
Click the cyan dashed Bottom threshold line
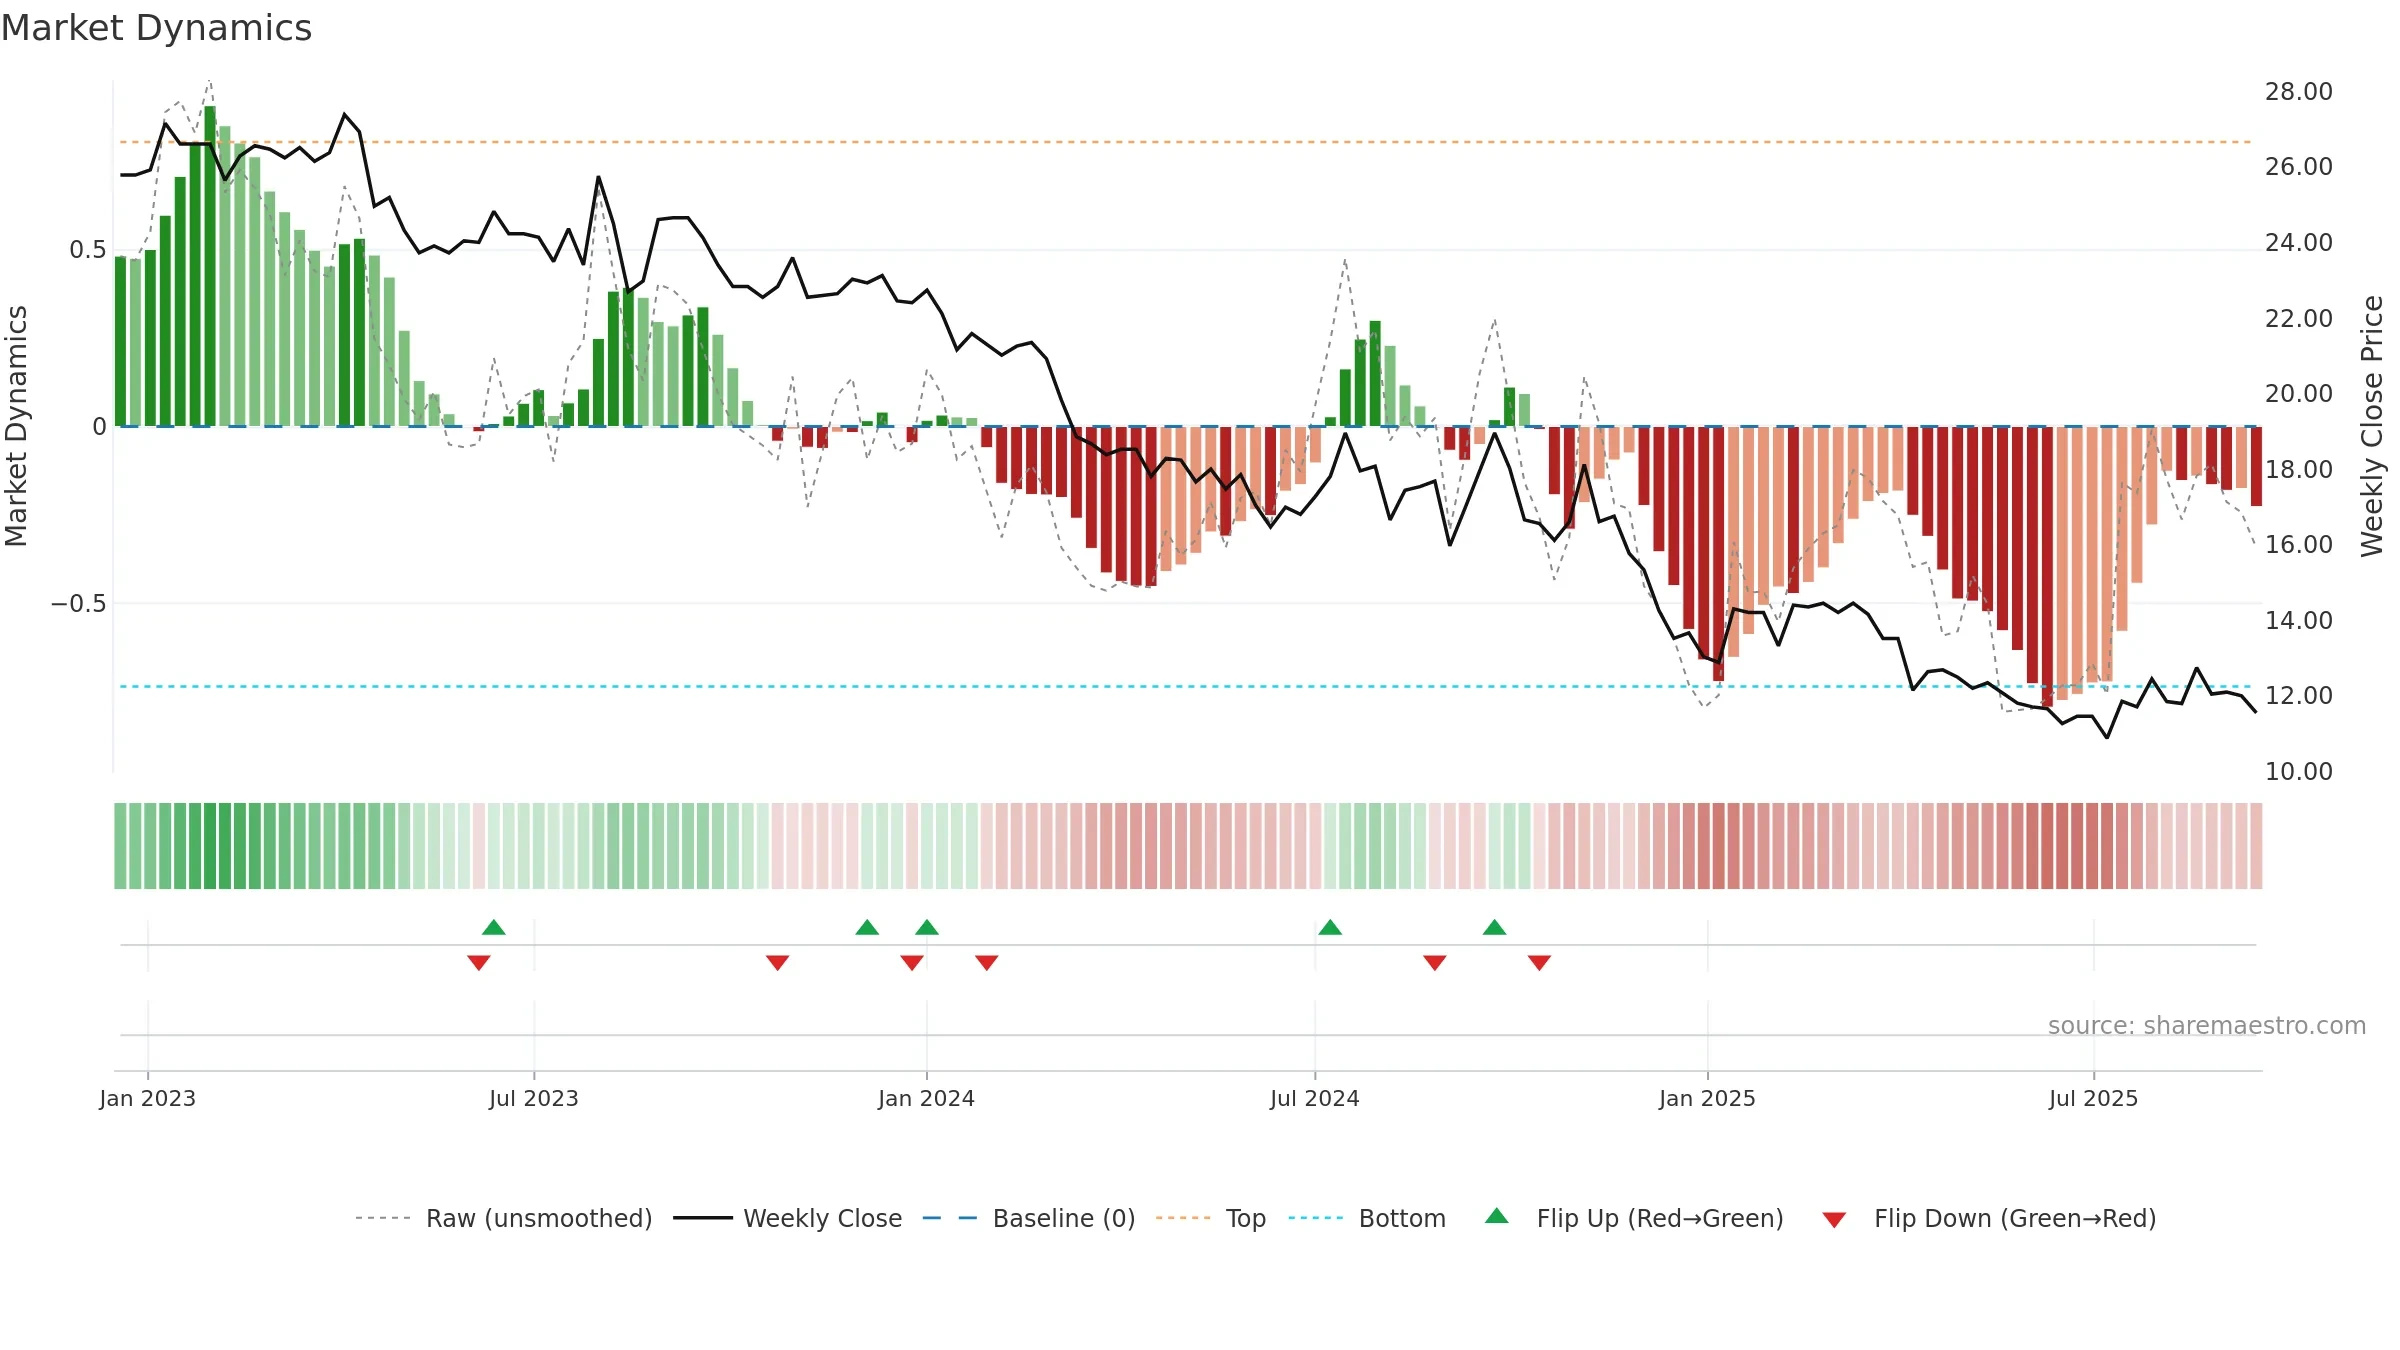click(x=1188, y=686)
